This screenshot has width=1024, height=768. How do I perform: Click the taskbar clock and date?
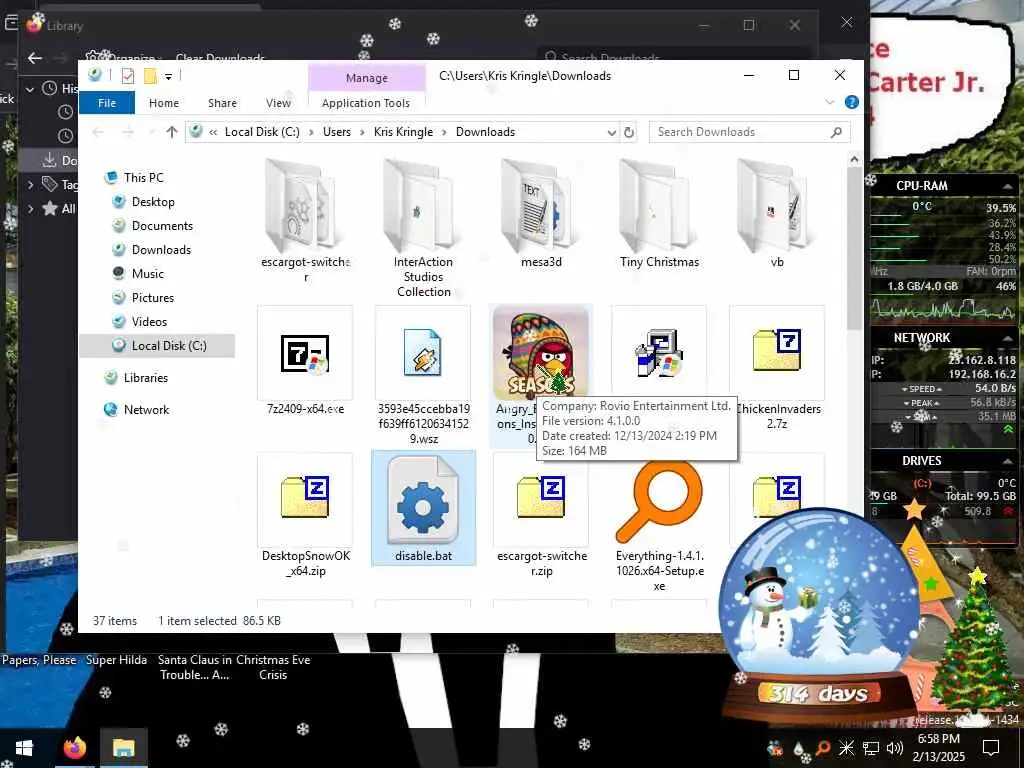pyautogui.click(x=938, y=748)
